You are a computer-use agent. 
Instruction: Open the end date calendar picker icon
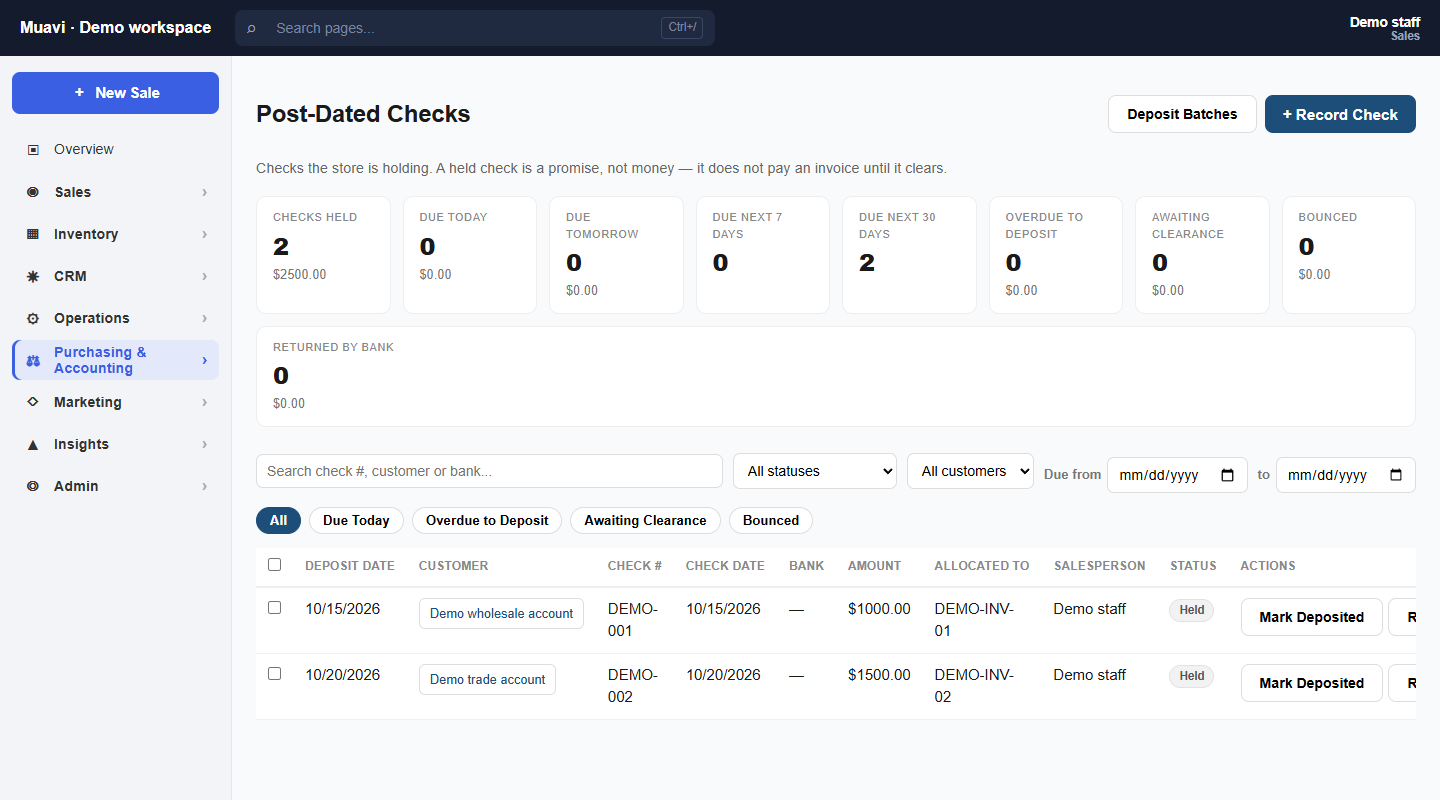tap(1397, 475)
